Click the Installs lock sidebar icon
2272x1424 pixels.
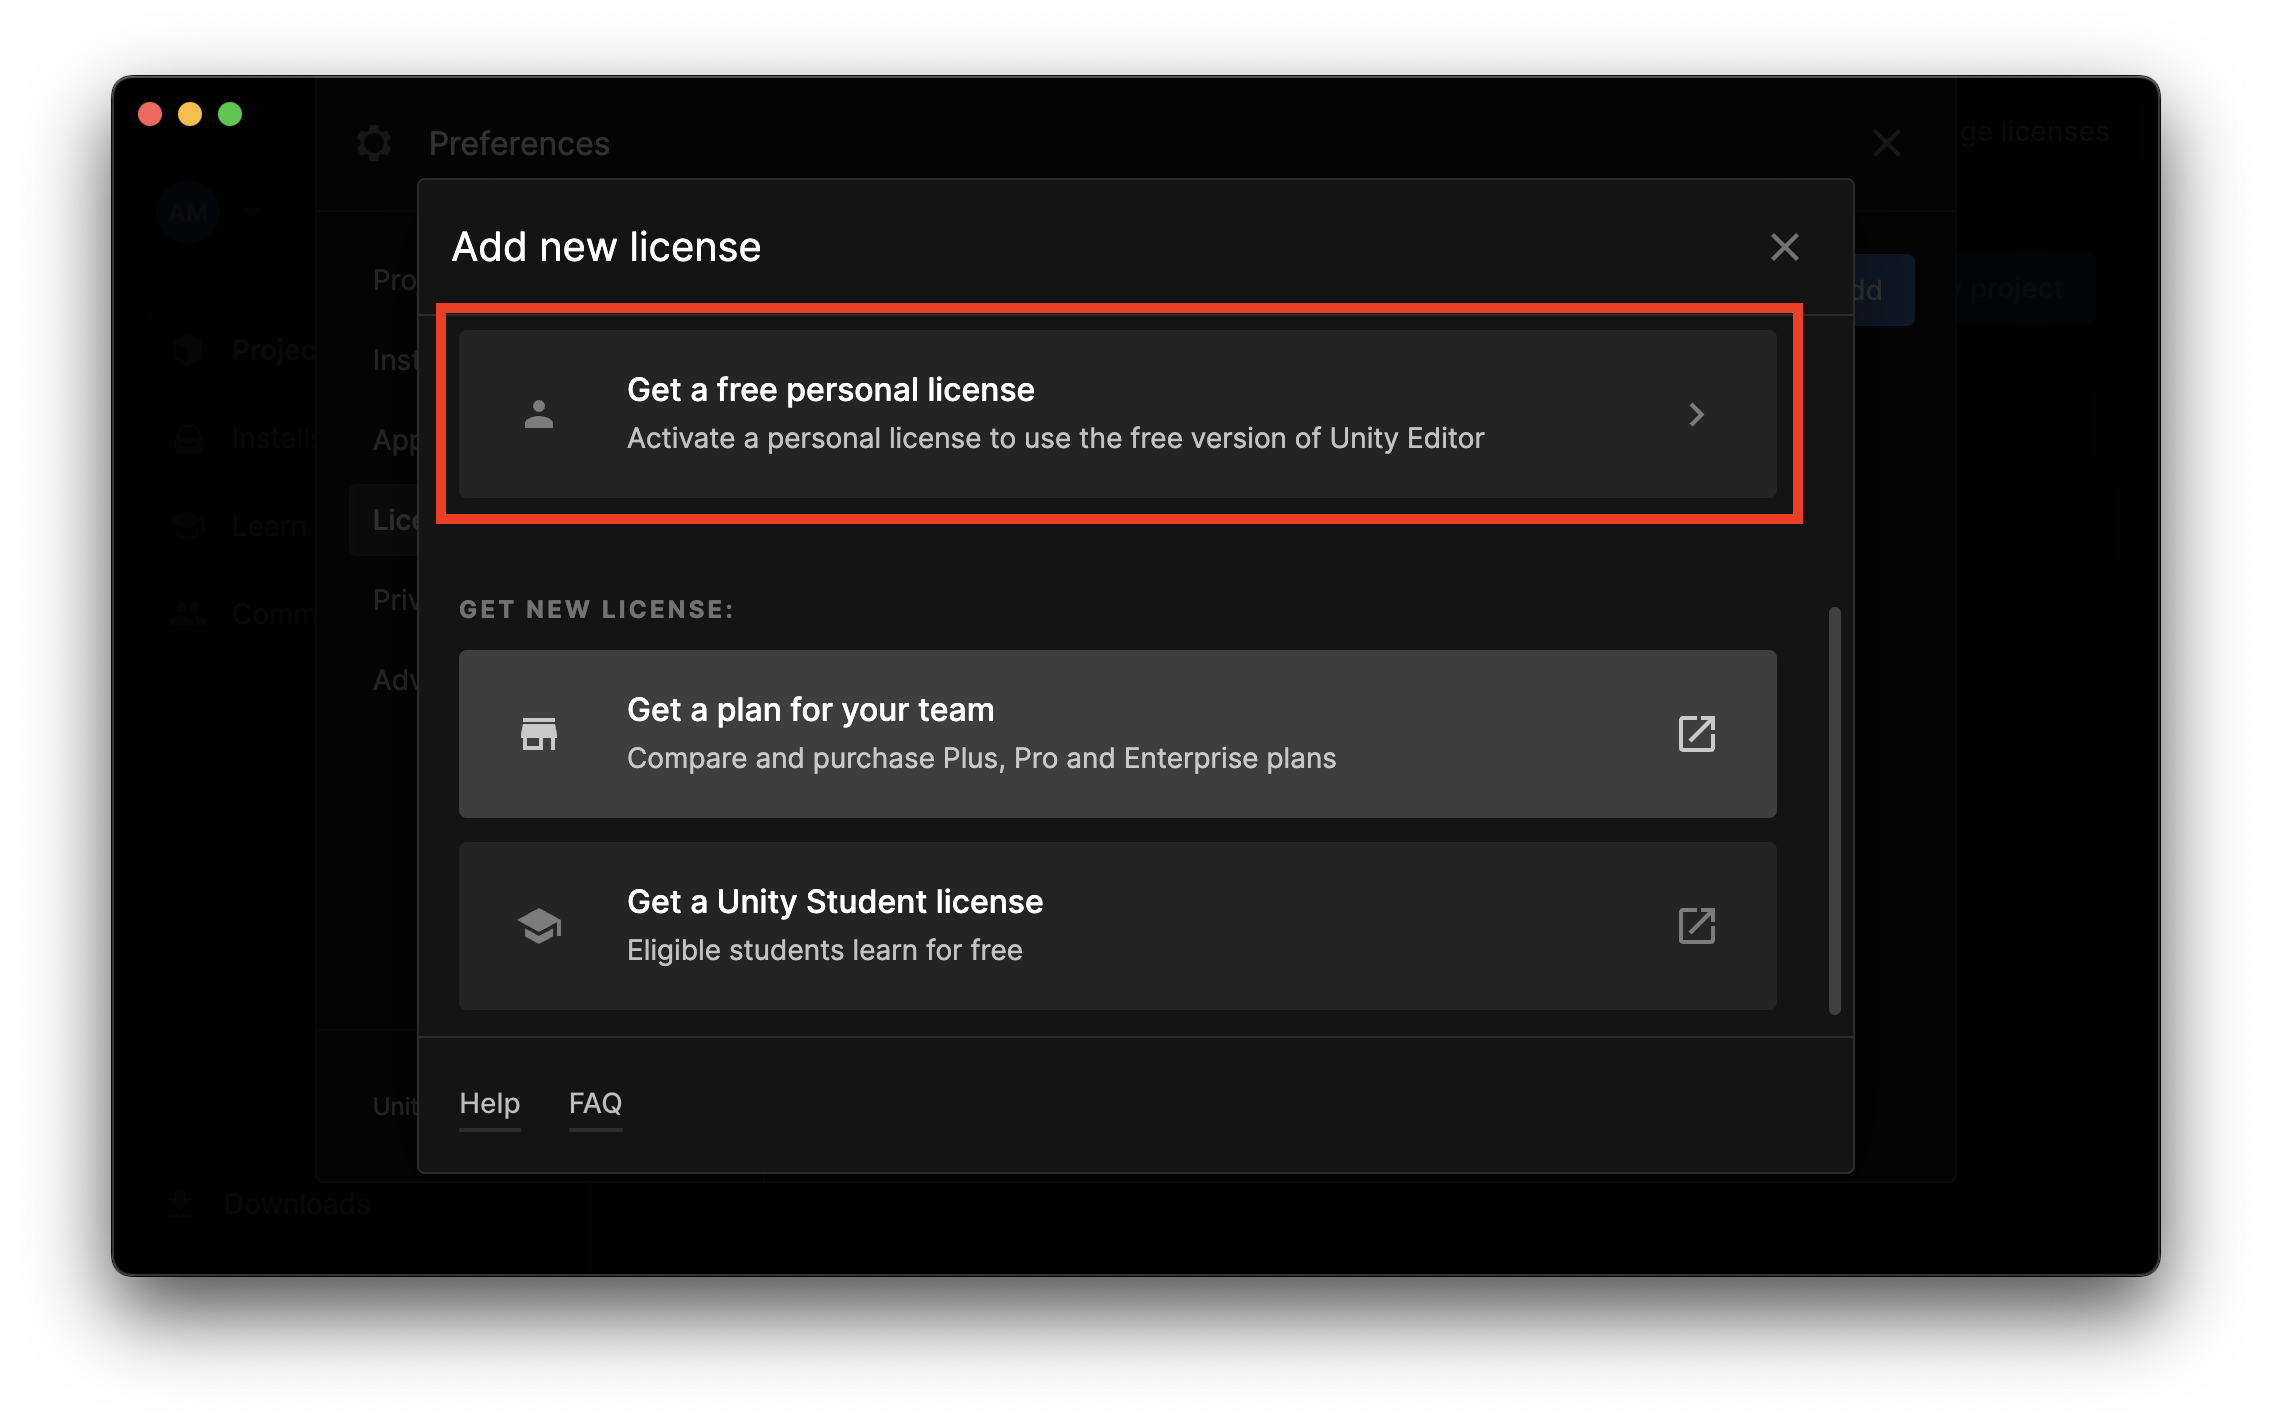click(x=188, y=438)
